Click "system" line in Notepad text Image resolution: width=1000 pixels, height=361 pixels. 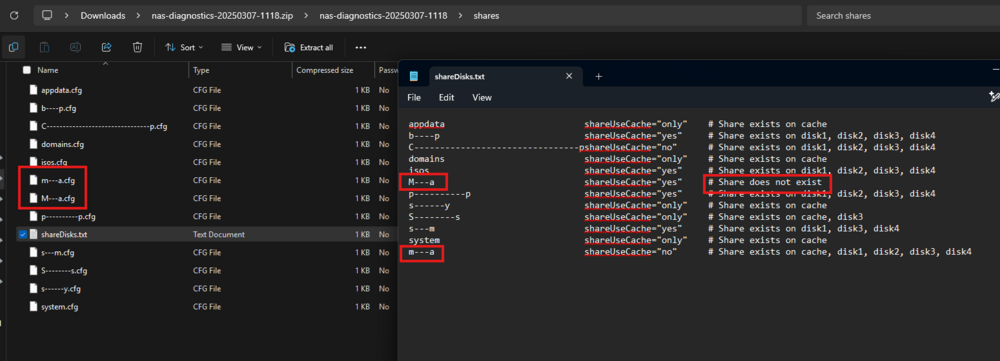[x=424, y=240]
